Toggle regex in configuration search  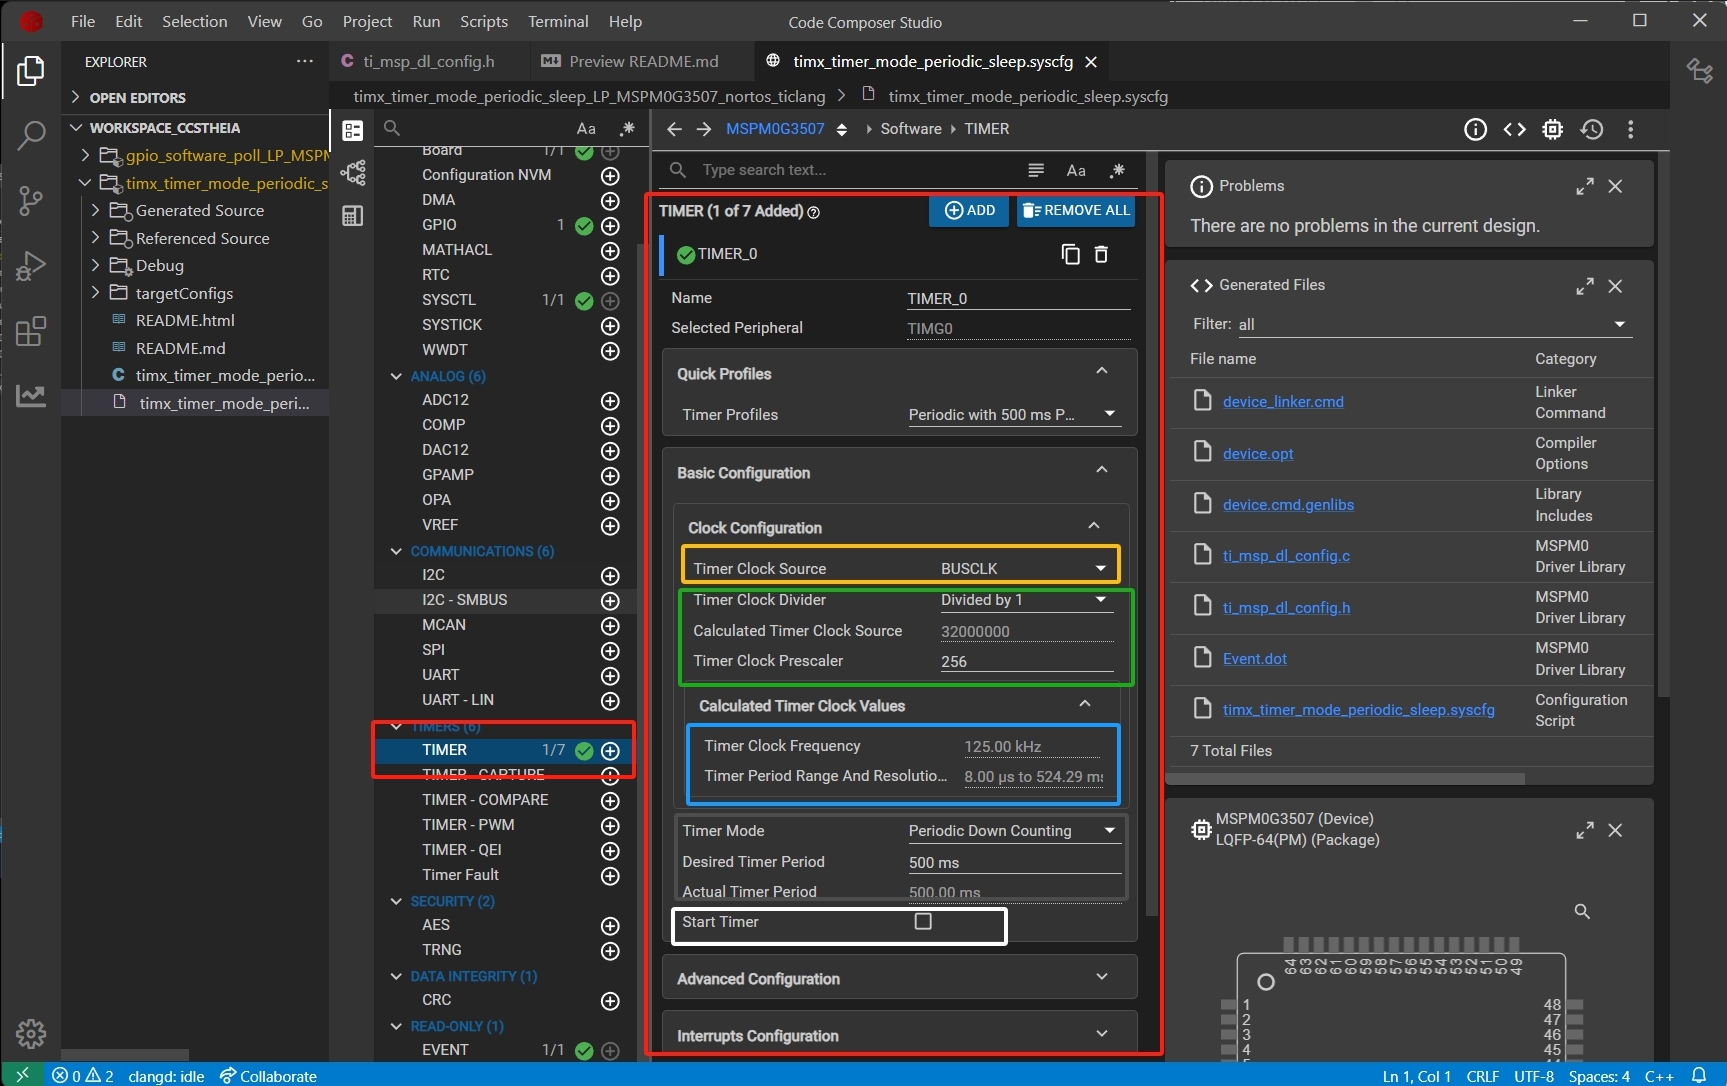pos(1118,170)
